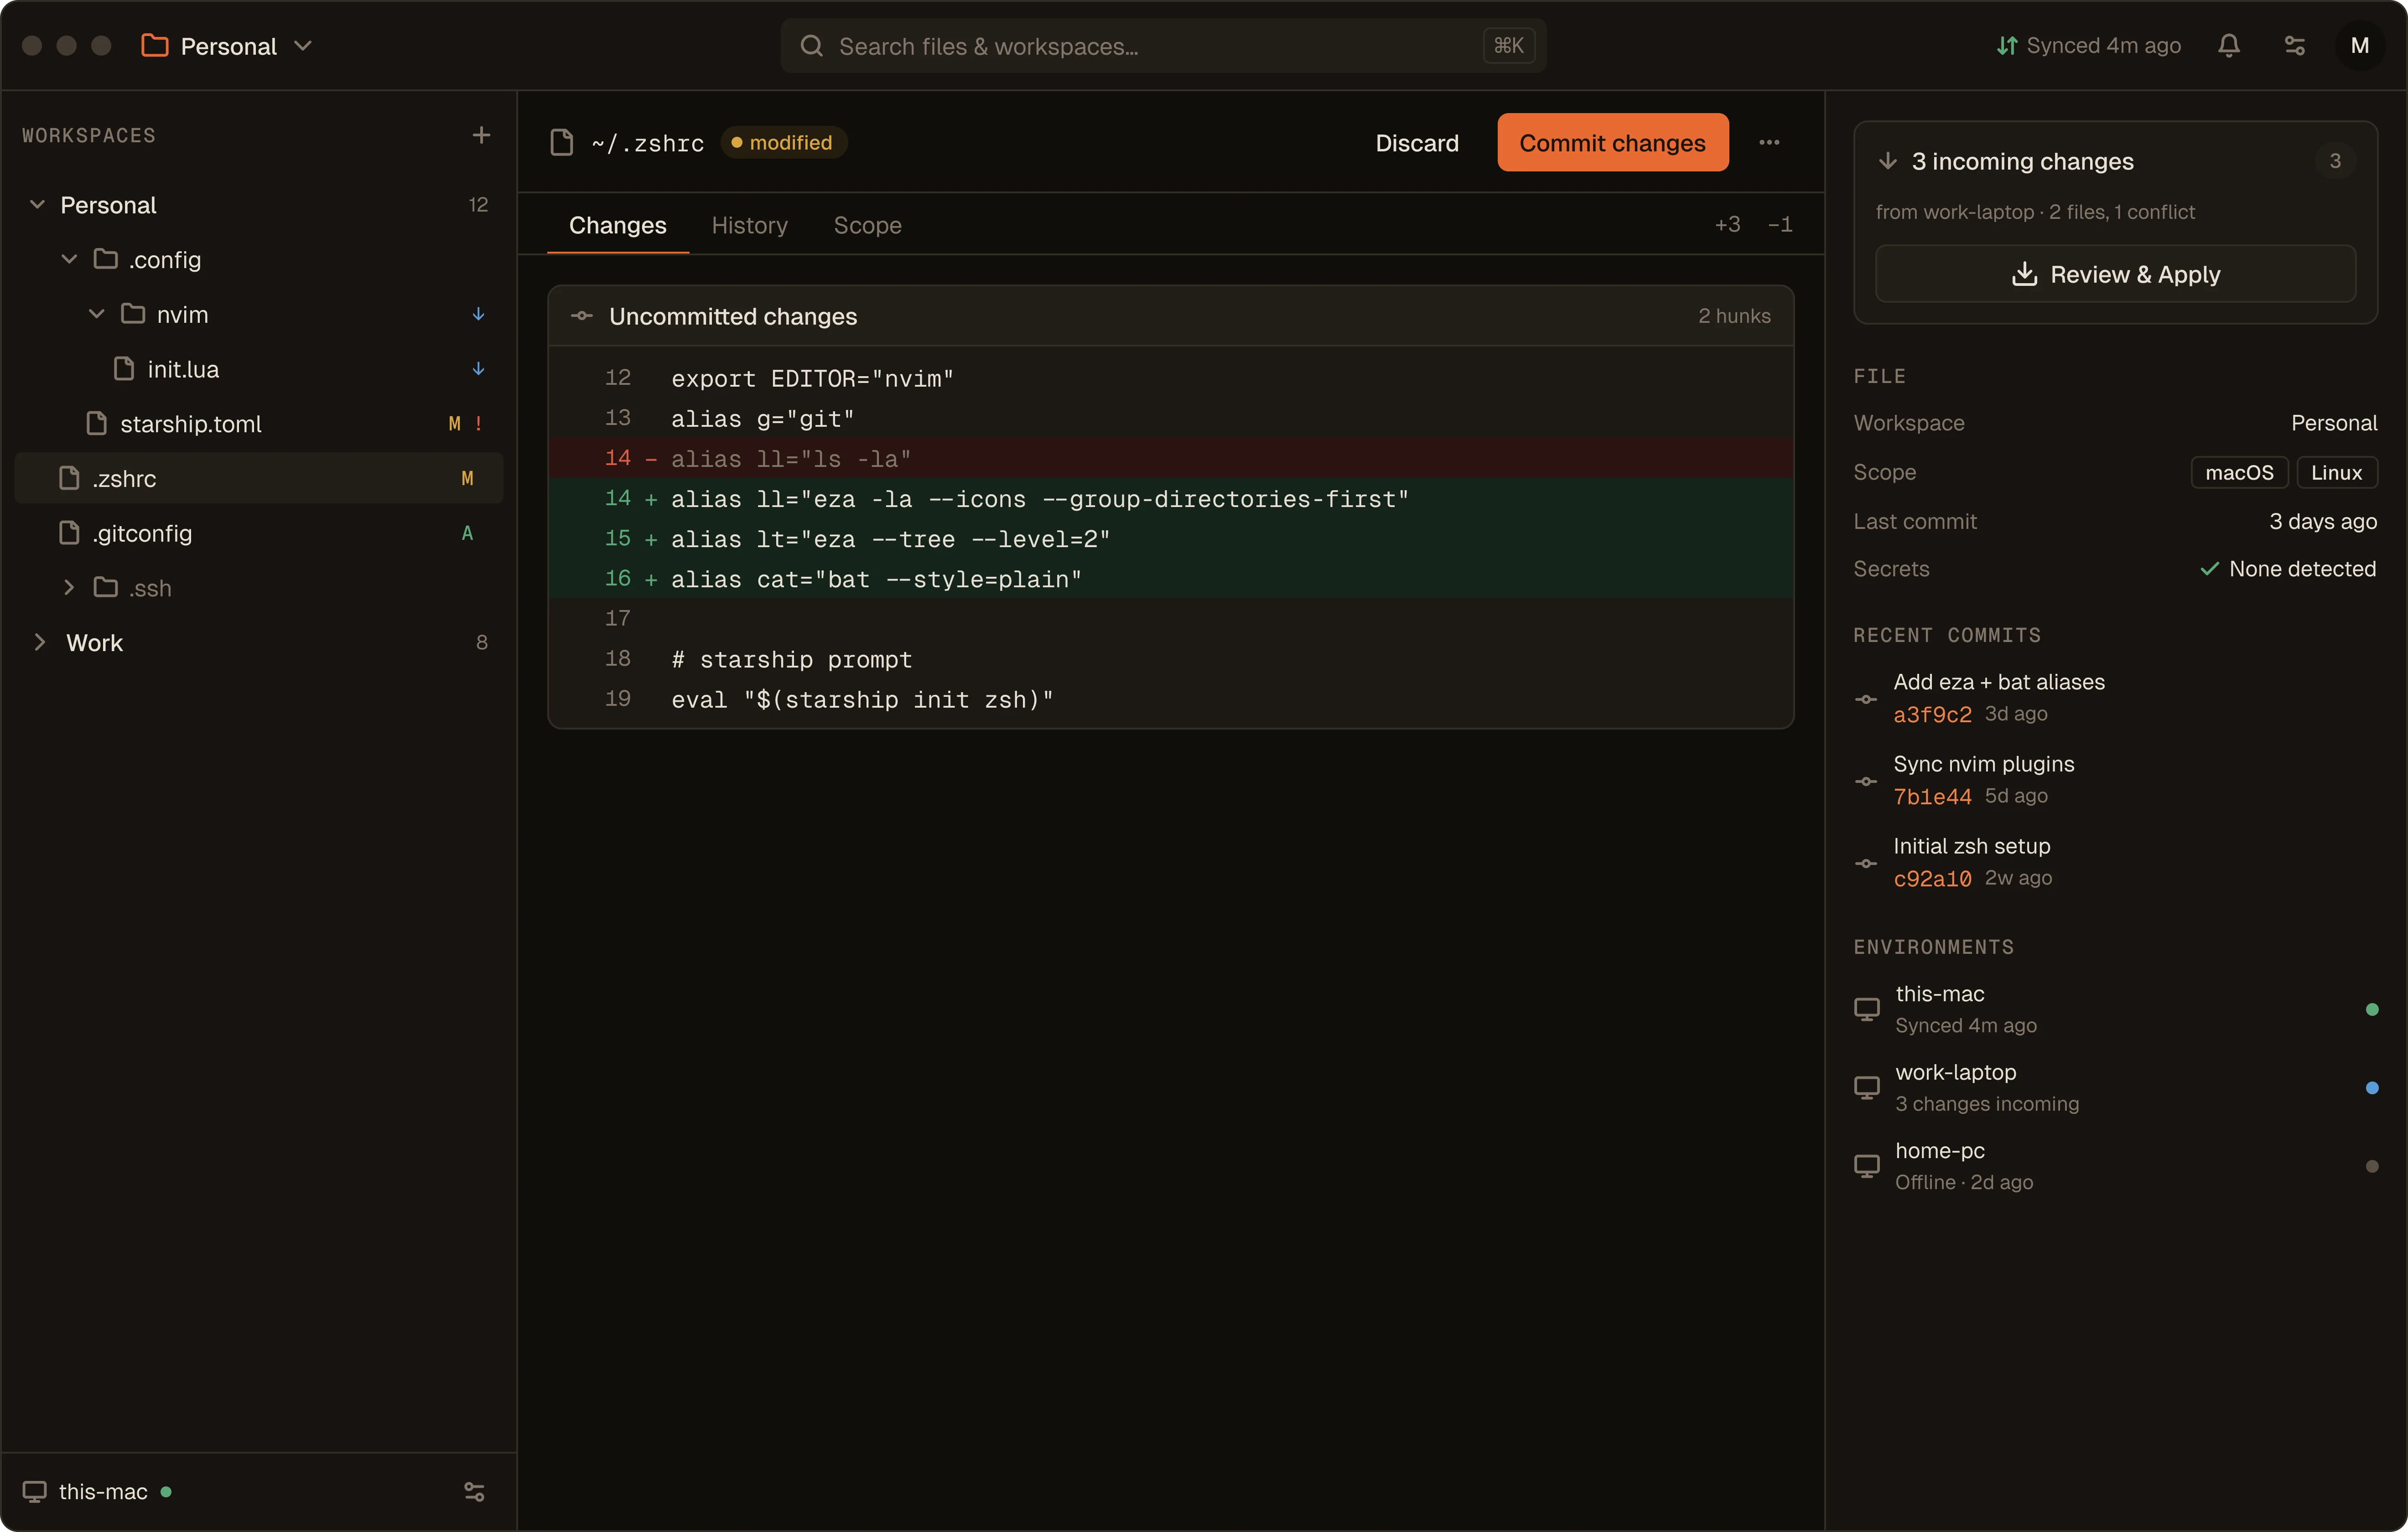Viewport: 2408px width, 1532px height.
Task: Open commit hash 7b1e44
Action: pos(1932,797)
